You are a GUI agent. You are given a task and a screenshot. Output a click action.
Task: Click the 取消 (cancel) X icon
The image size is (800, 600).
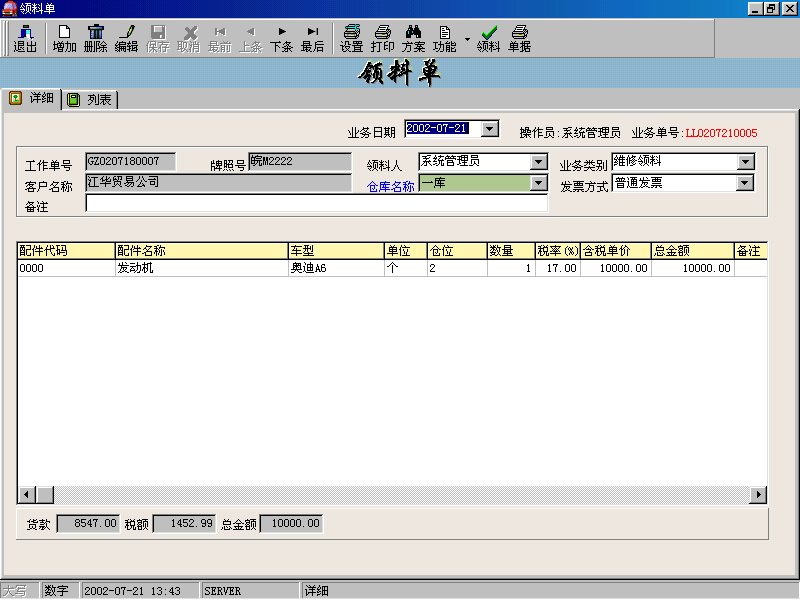pos(189,39)
